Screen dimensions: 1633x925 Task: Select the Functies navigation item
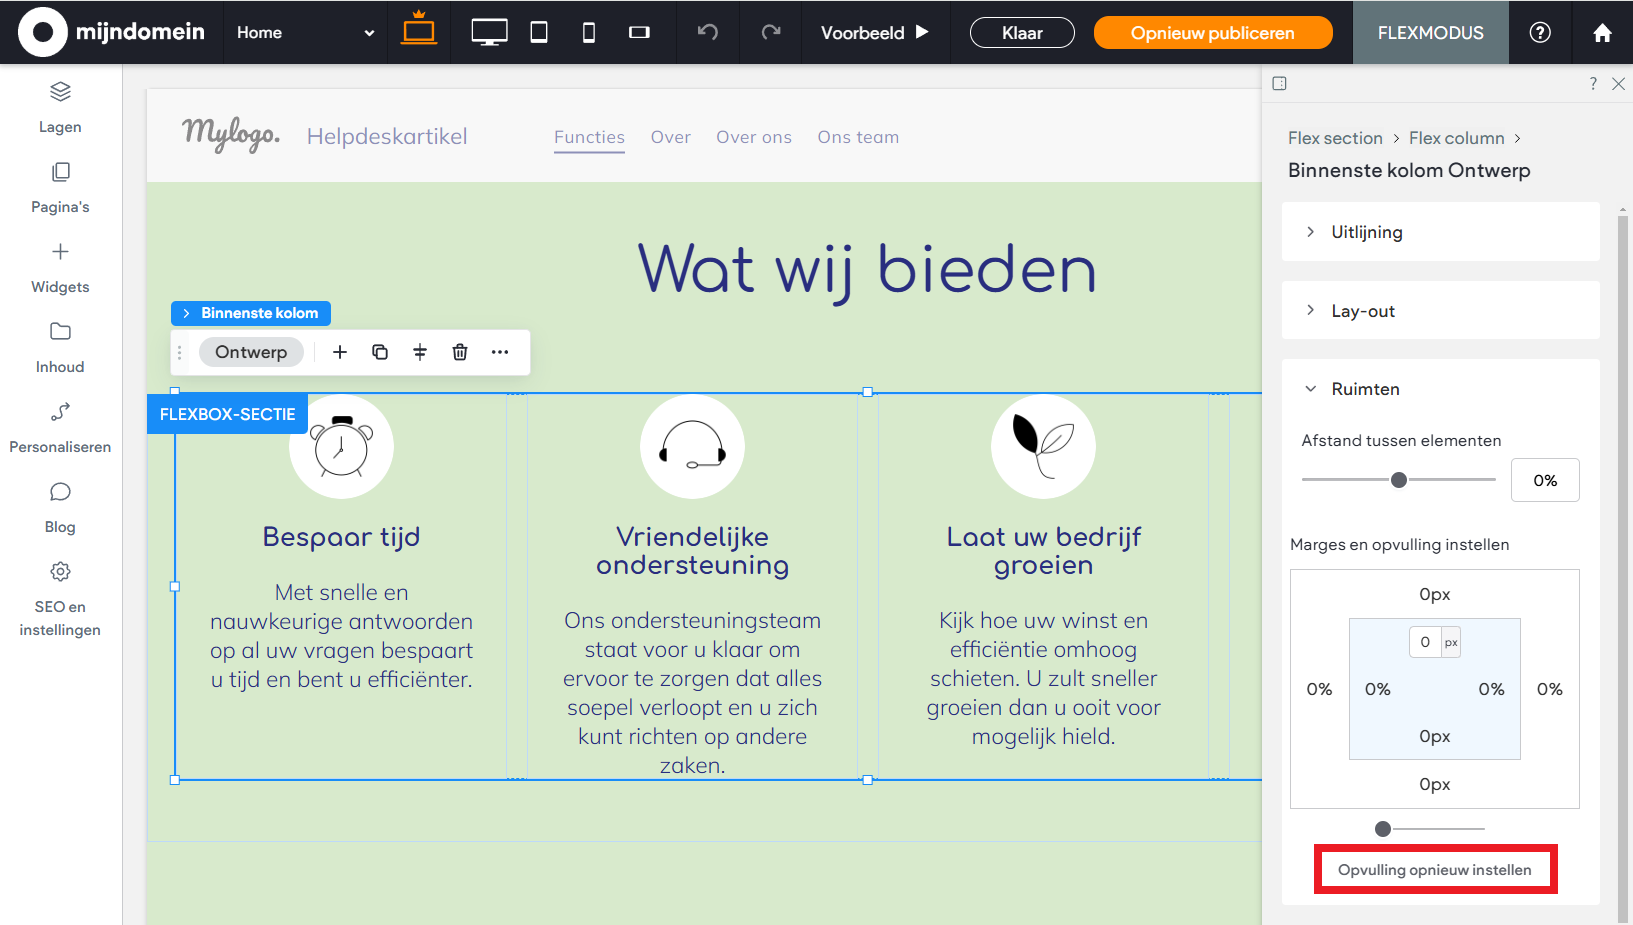589,137
